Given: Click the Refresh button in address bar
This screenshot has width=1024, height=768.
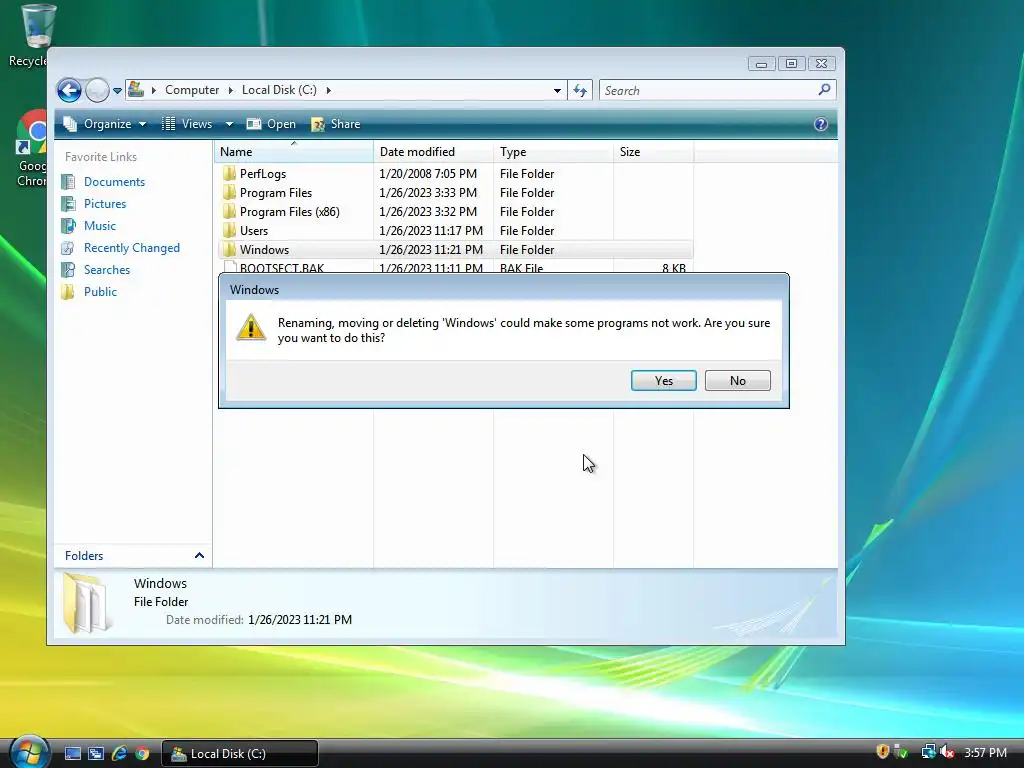Looking at the screenshot, I should tap(580, 91).
